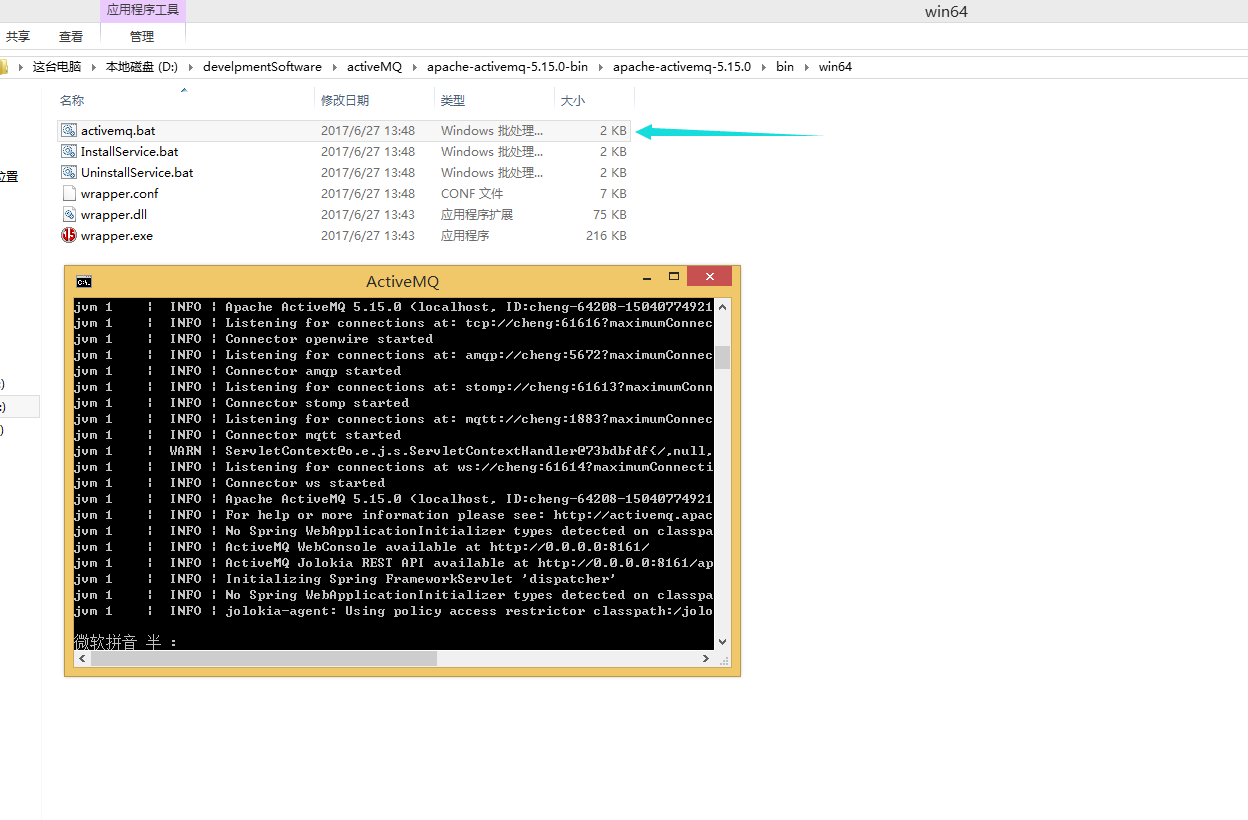Viewport: 1248px width, 820px height.
Task: Expand chevron after develpmentSoftware breadcrumb
Action: (335, 67)
